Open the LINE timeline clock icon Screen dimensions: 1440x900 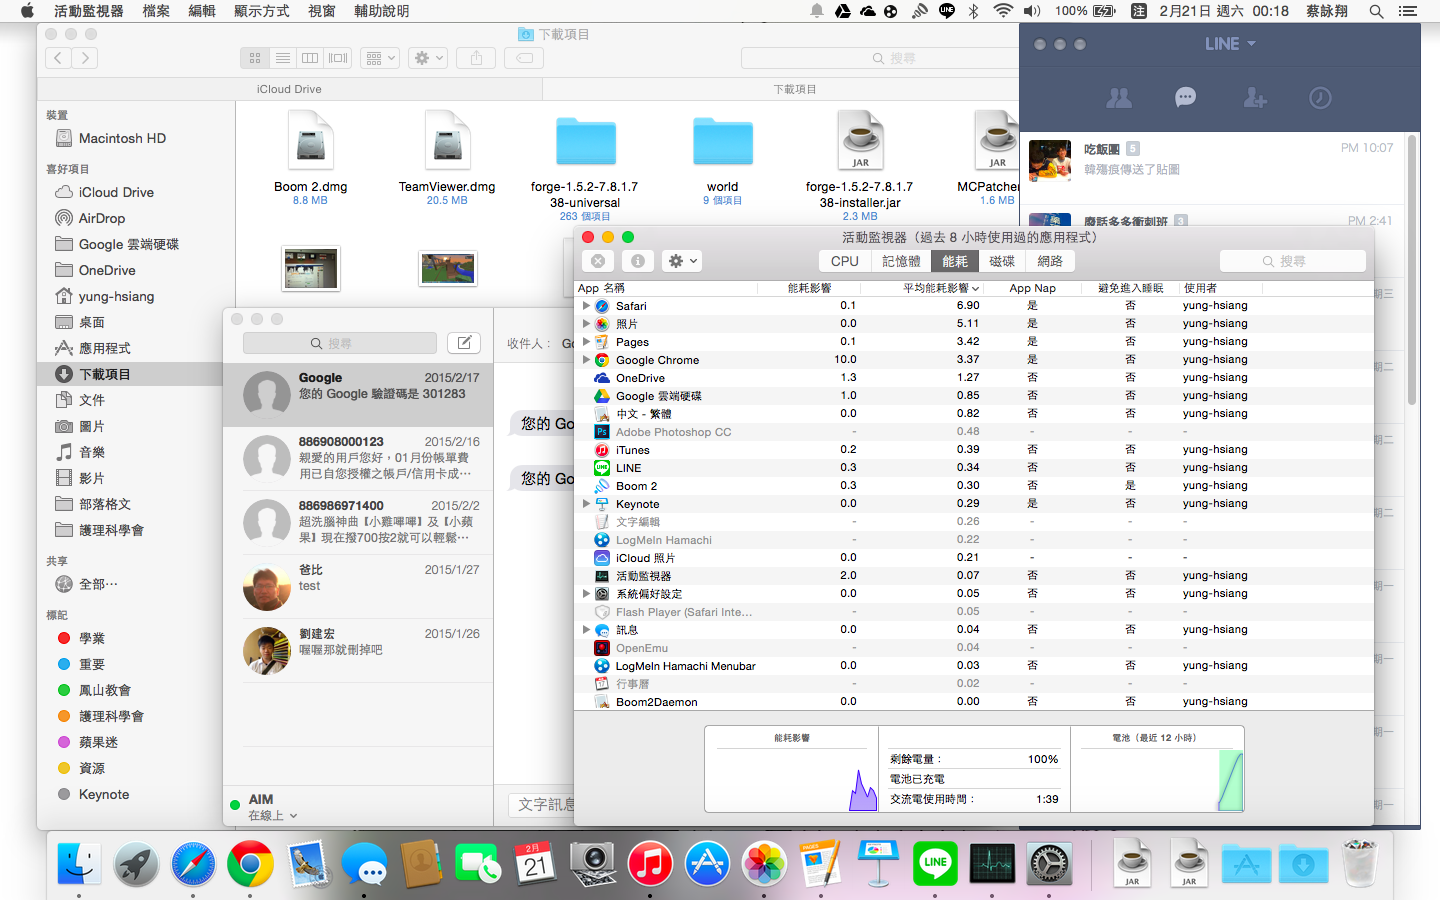point(1320,97)
